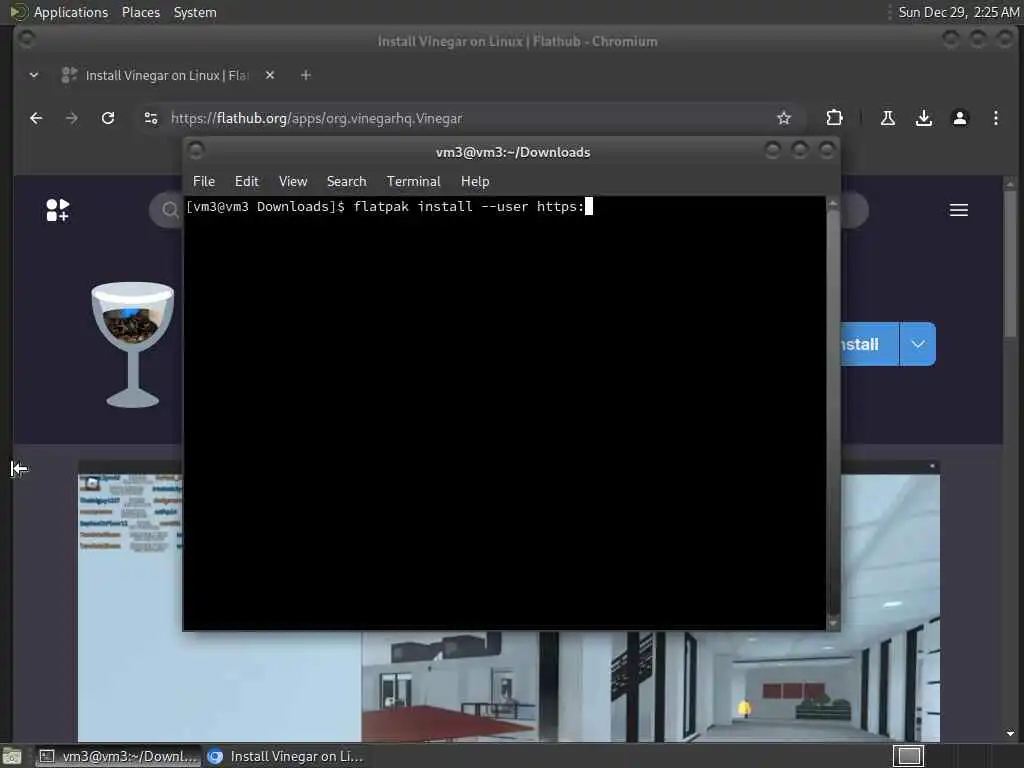This screenshot has height=768, width=1024.
Task: Expand the Install button dropdown arrow
Action: click(918, 344)
